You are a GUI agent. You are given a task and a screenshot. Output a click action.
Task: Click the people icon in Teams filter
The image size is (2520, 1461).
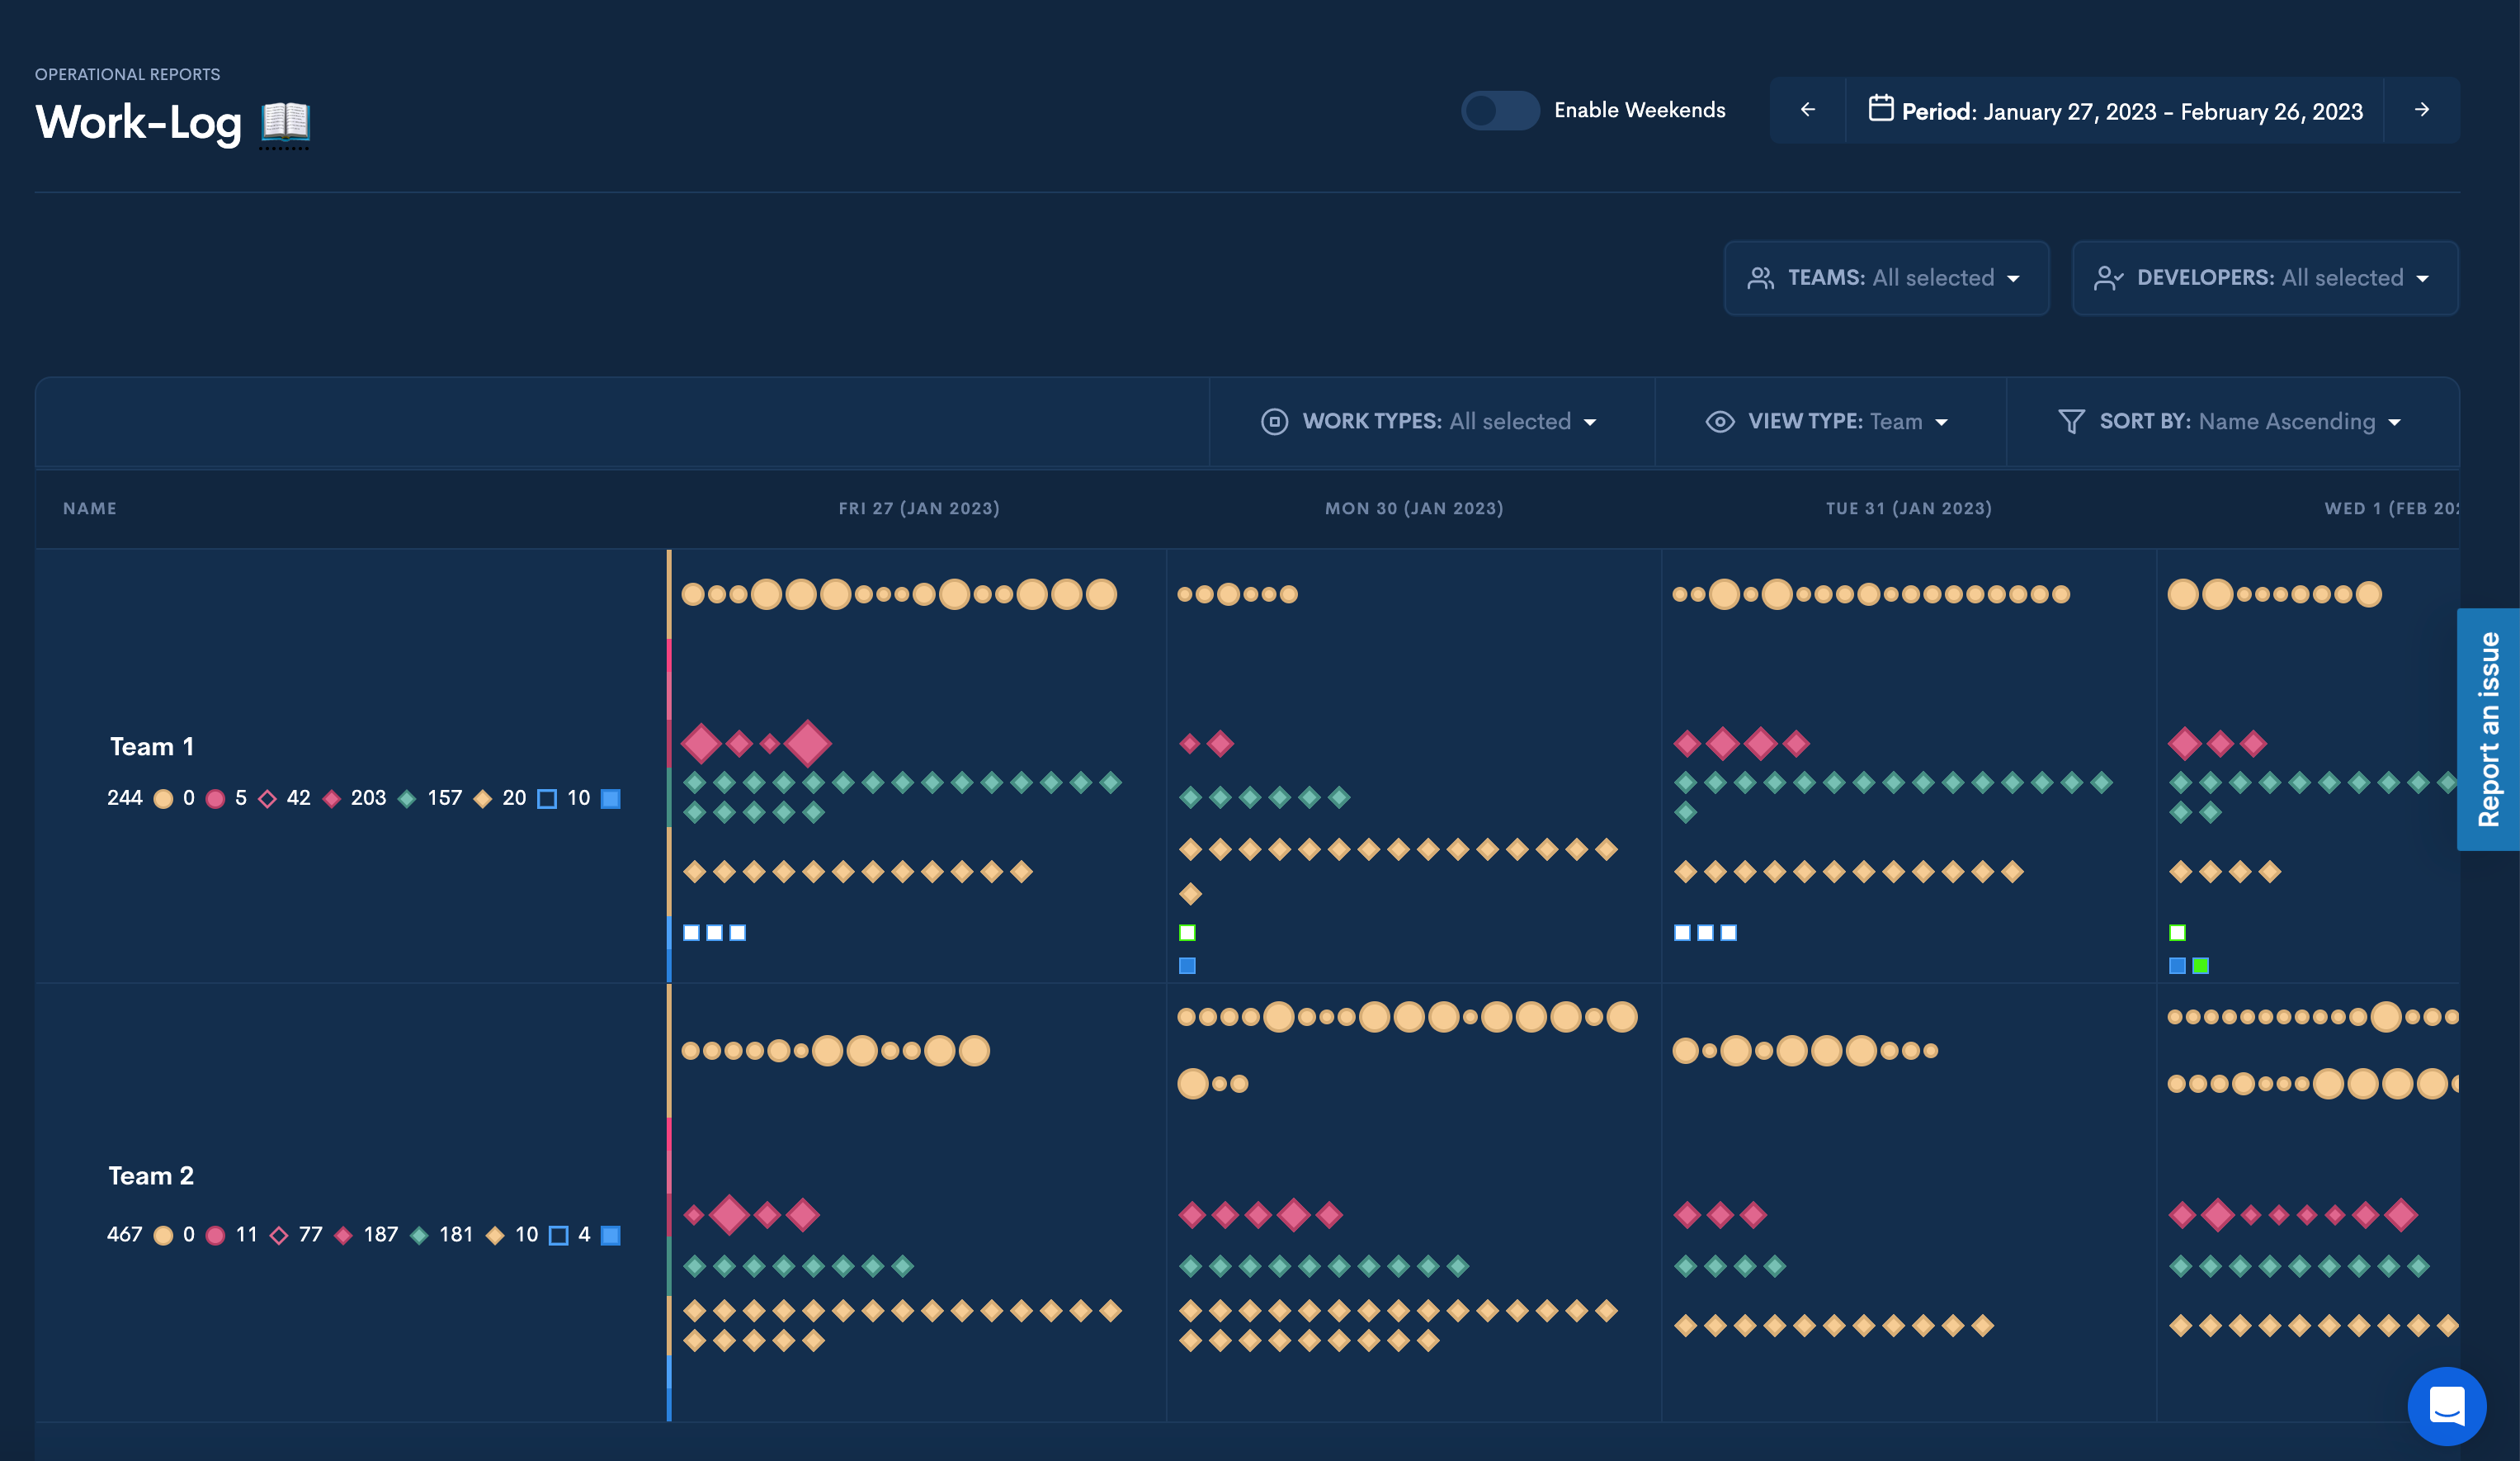1760,278
